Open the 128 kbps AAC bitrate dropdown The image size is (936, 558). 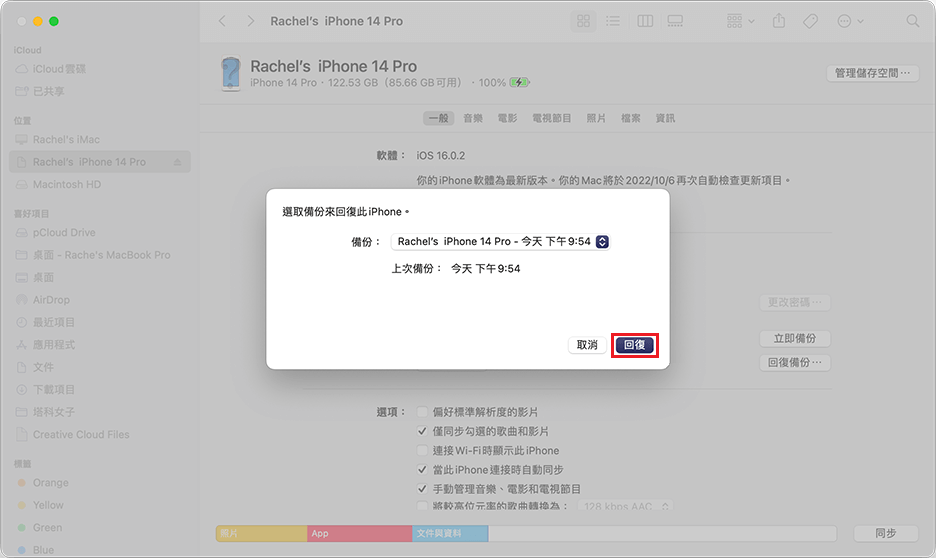tap(625, 506)
